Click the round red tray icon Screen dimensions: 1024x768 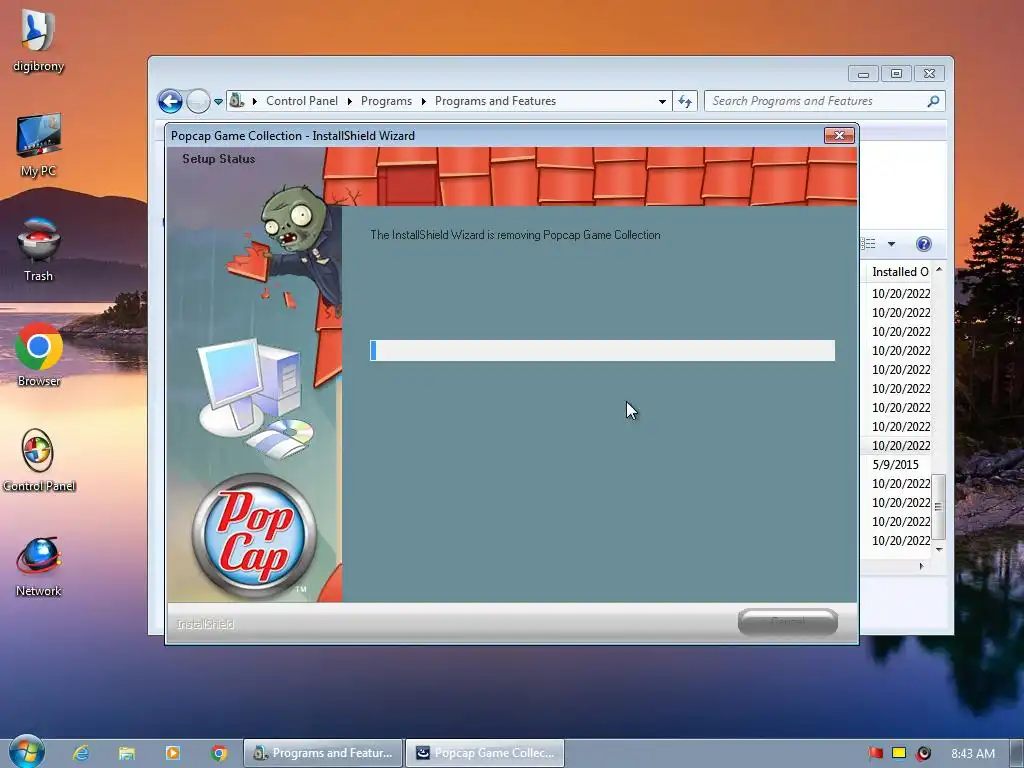923,753
